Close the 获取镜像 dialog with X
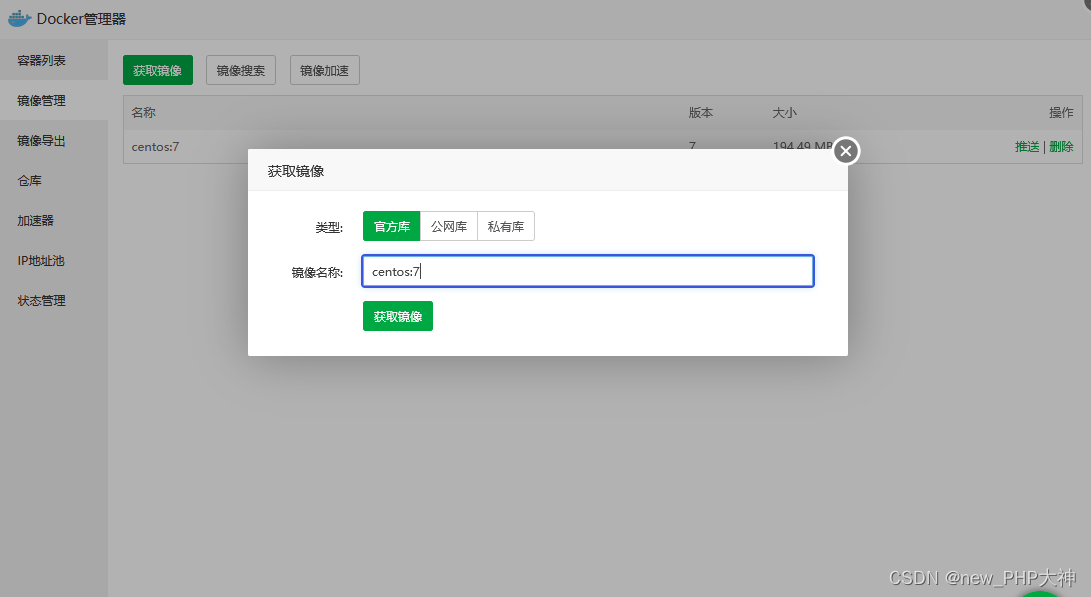Screen dimensions: 1091x597 846,151
